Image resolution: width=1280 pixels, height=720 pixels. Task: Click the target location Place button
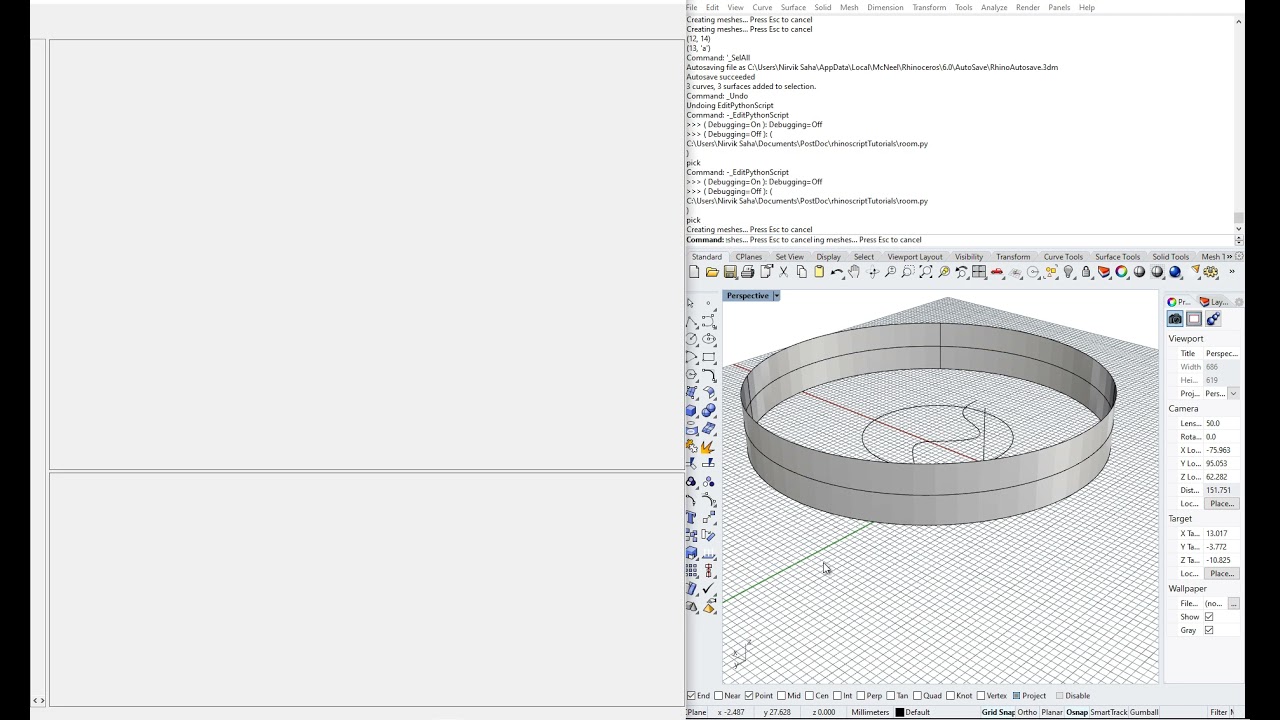click(x=1221, y=574)
